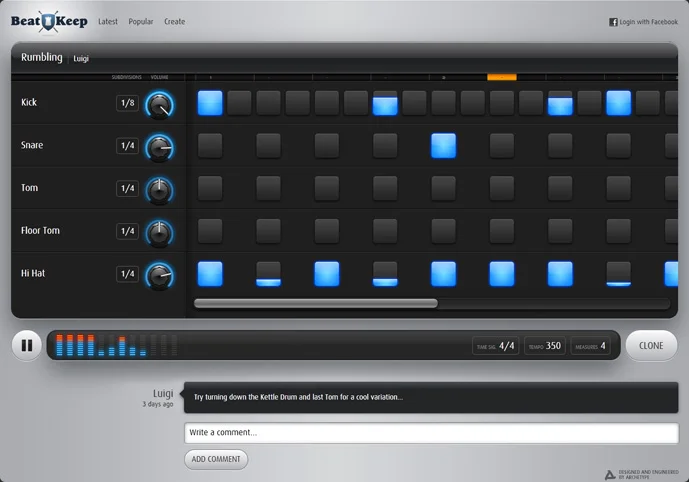Toggle the second Hi Hat pad with low velocity
Screen dimensions: 689x482
[x=268, y=274]
